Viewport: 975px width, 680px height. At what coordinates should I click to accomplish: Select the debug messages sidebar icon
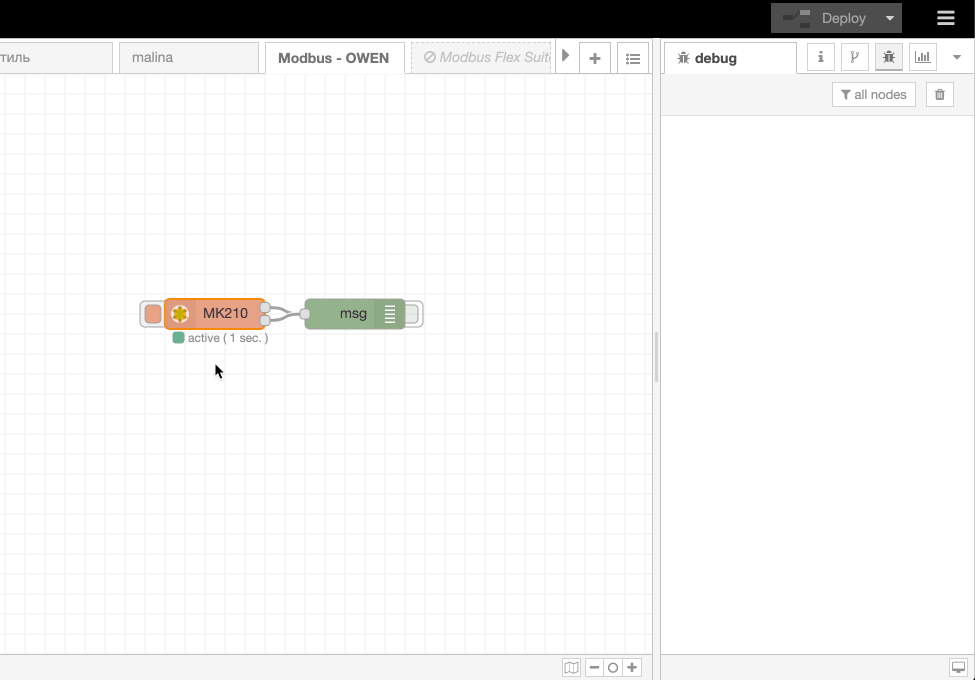coord(889,57)
